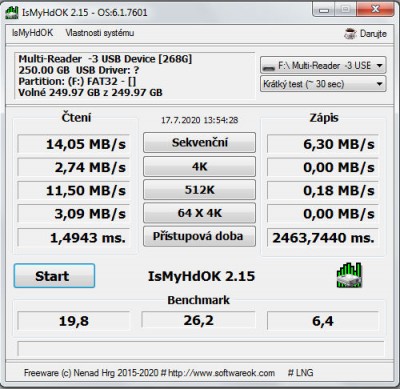Expand the Krátký test duration dropdown
The image size is (400, 389).
point(323,84)
